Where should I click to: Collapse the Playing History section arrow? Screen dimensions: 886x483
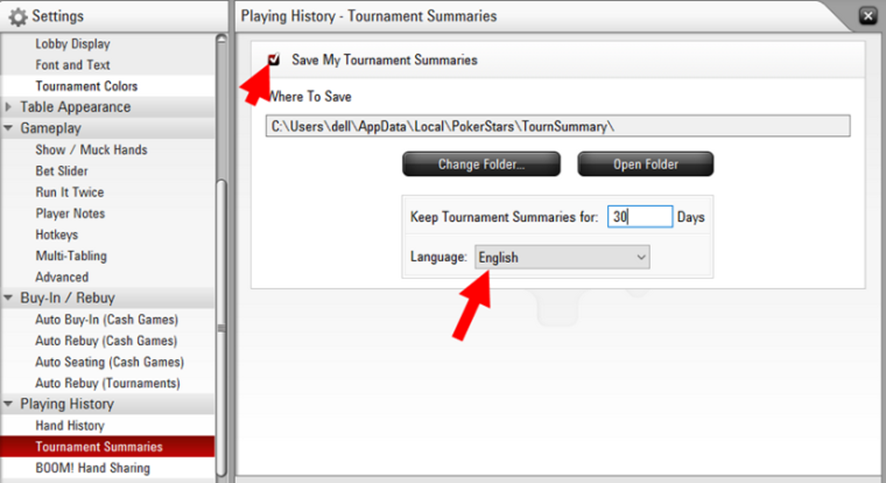click(x=8, y=404)
